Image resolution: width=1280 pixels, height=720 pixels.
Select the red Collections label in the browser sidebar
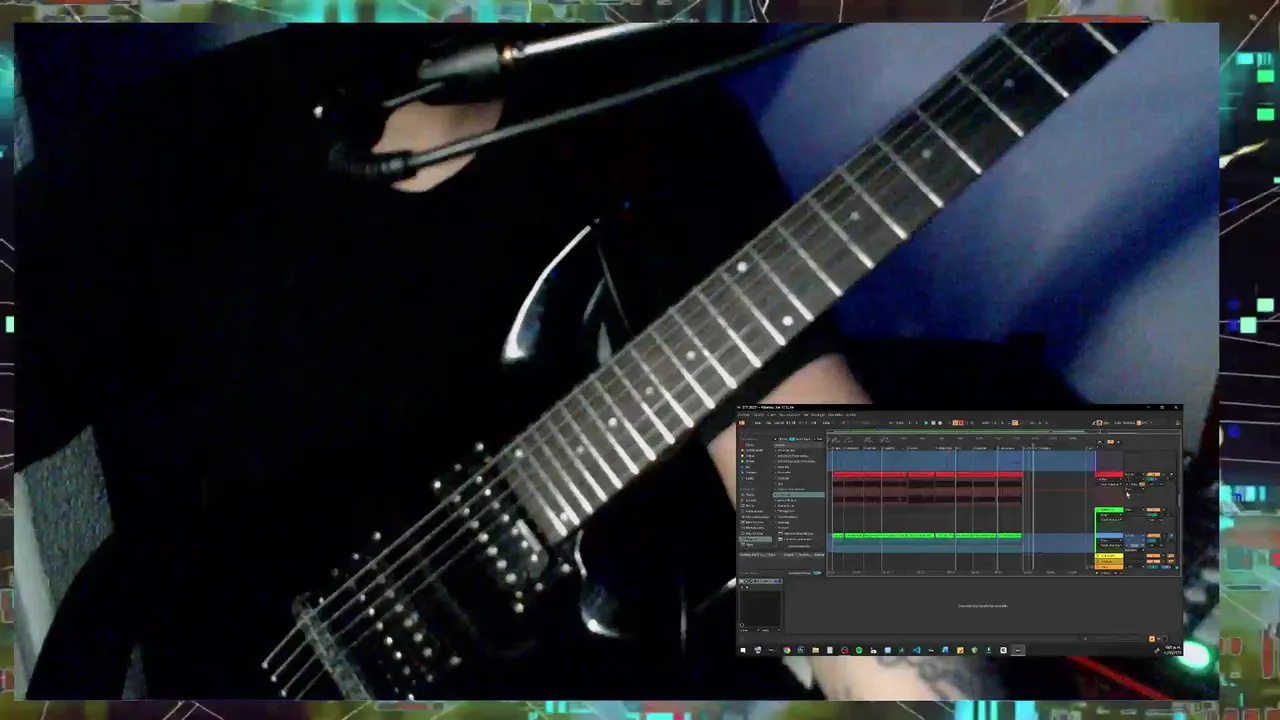coord(748,445)
